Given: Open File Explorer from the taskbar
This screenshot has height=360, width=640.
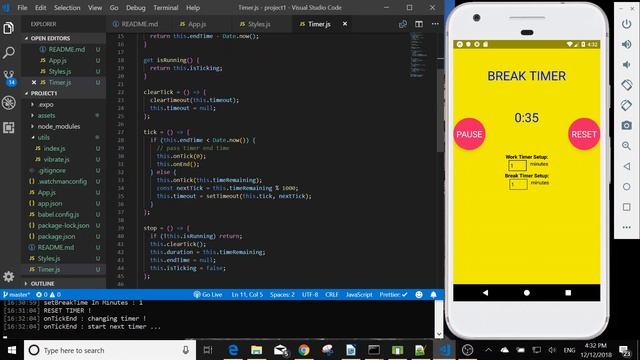Looking at the screenshot, I should [257, 350].
